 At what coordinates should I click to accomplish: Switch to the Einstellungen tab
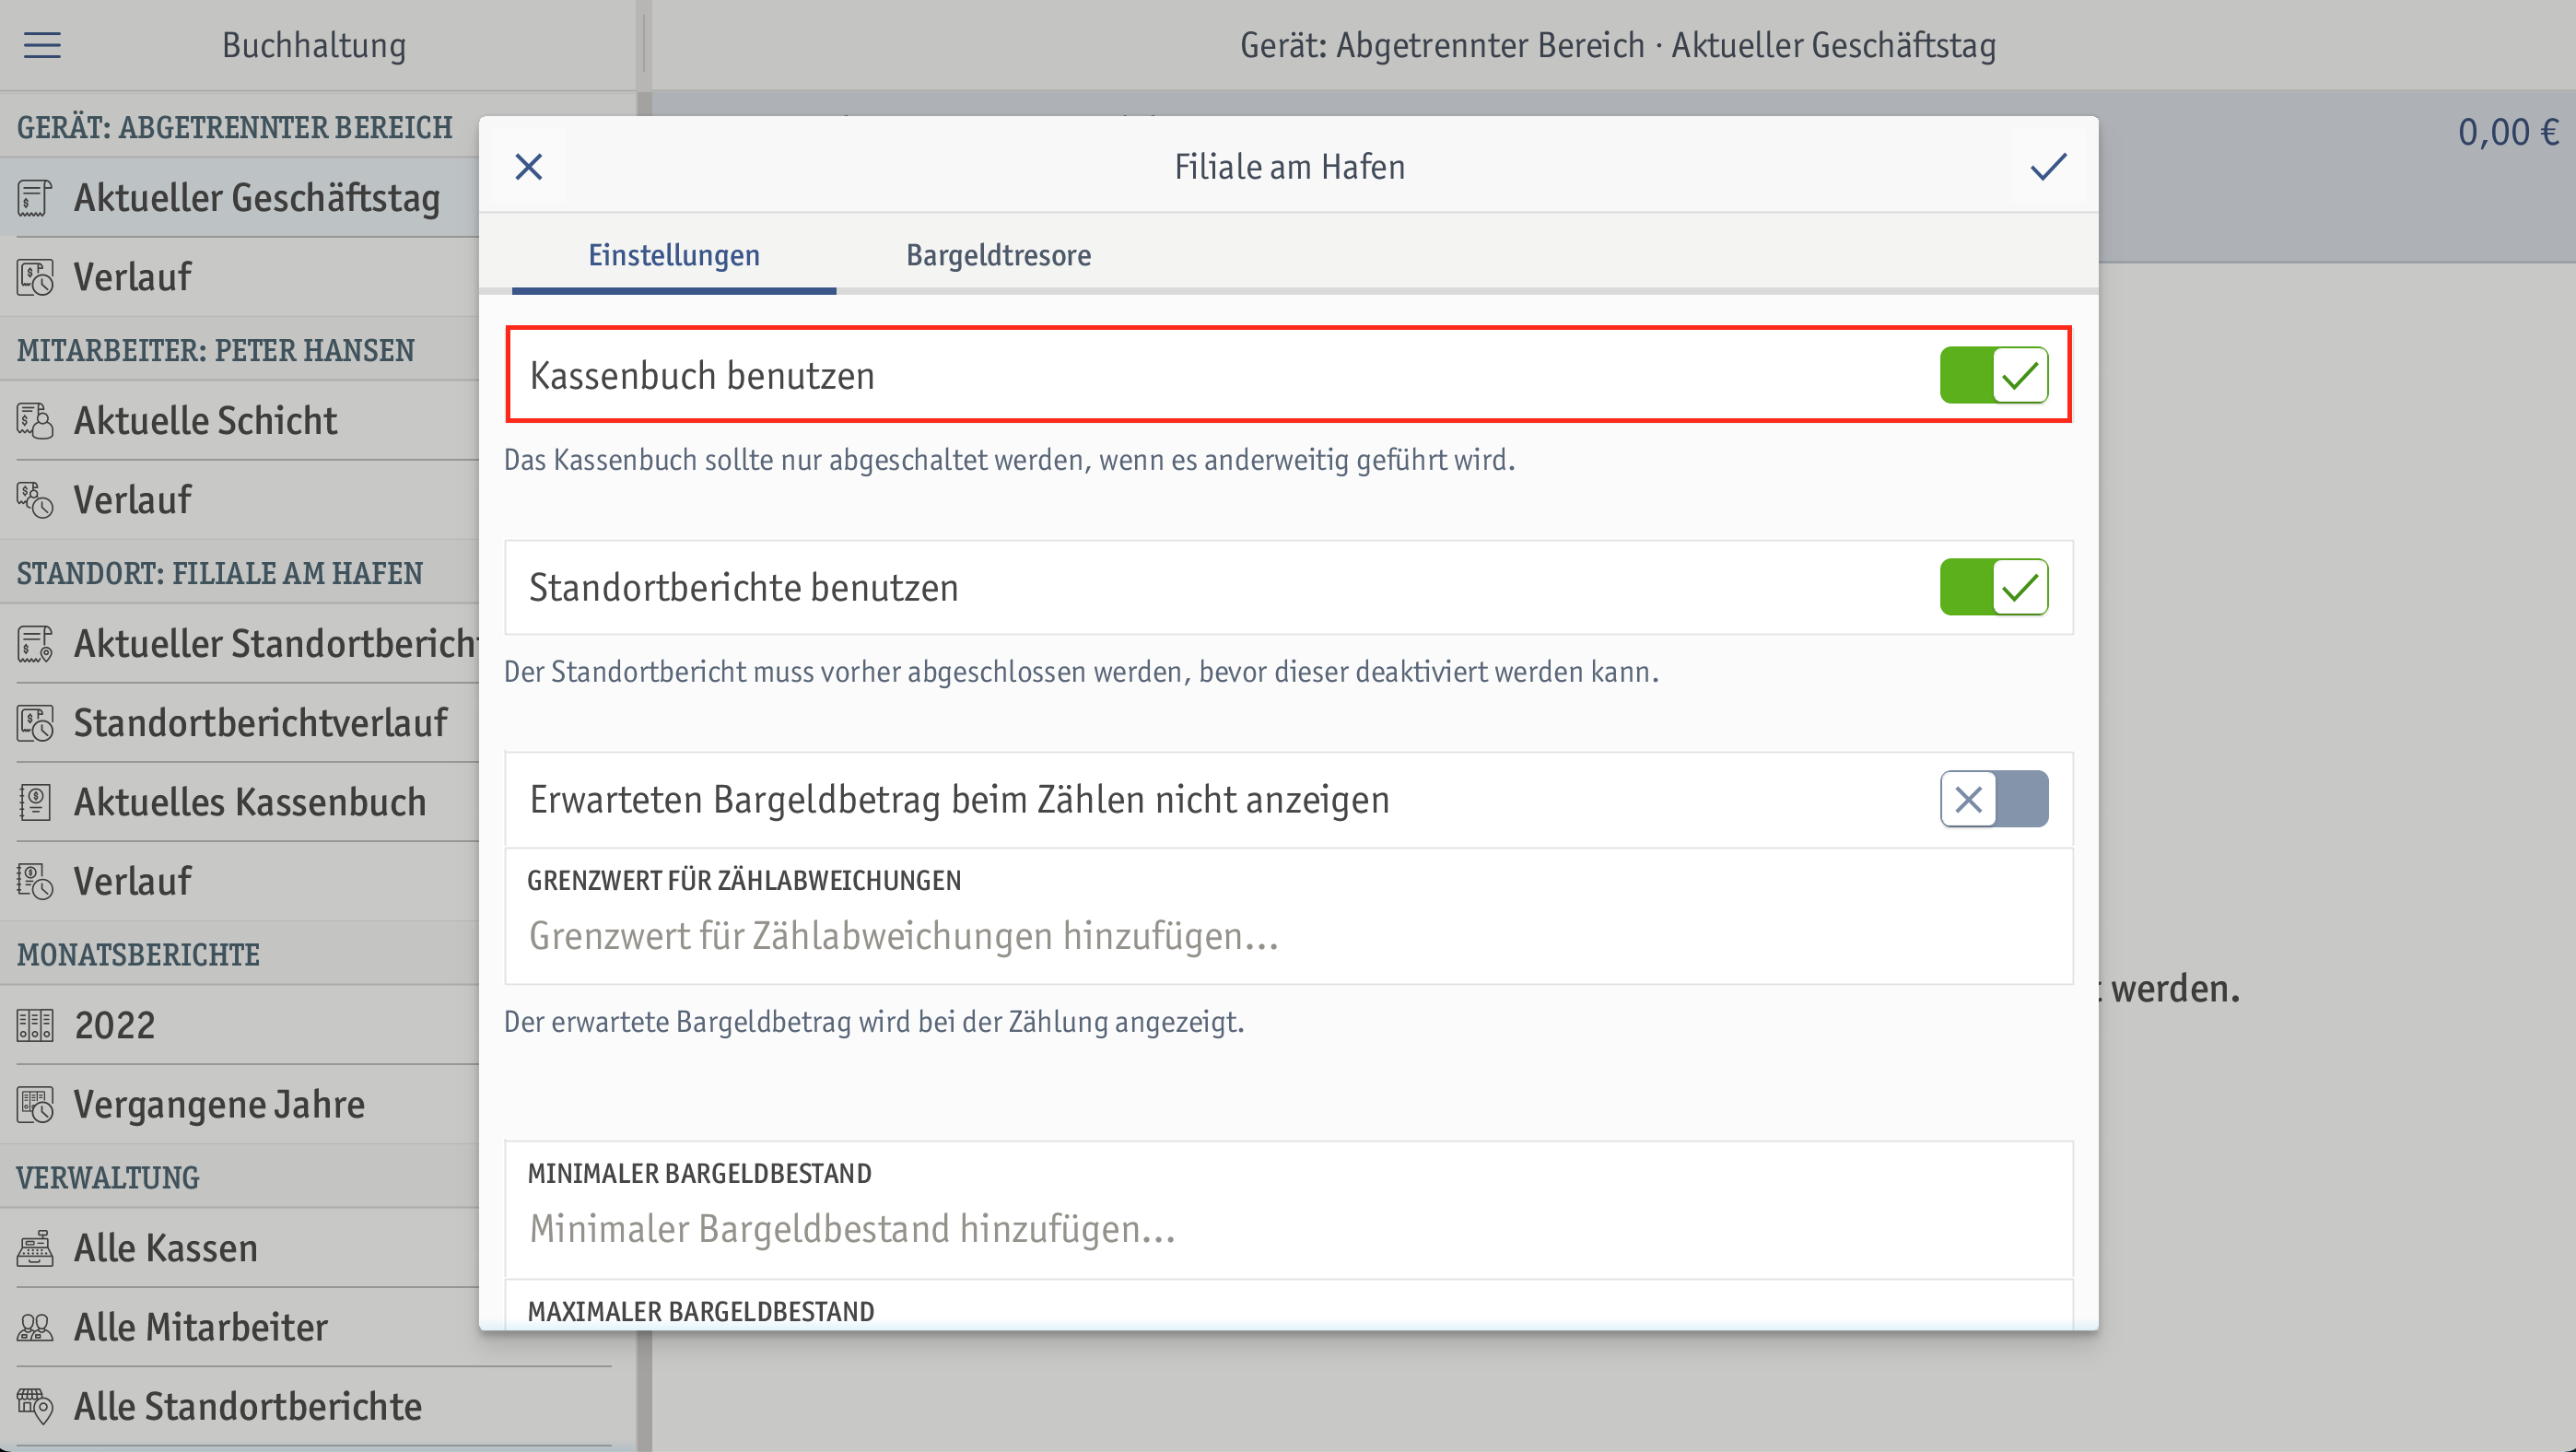pyautogui.click(x=674, y=255)
